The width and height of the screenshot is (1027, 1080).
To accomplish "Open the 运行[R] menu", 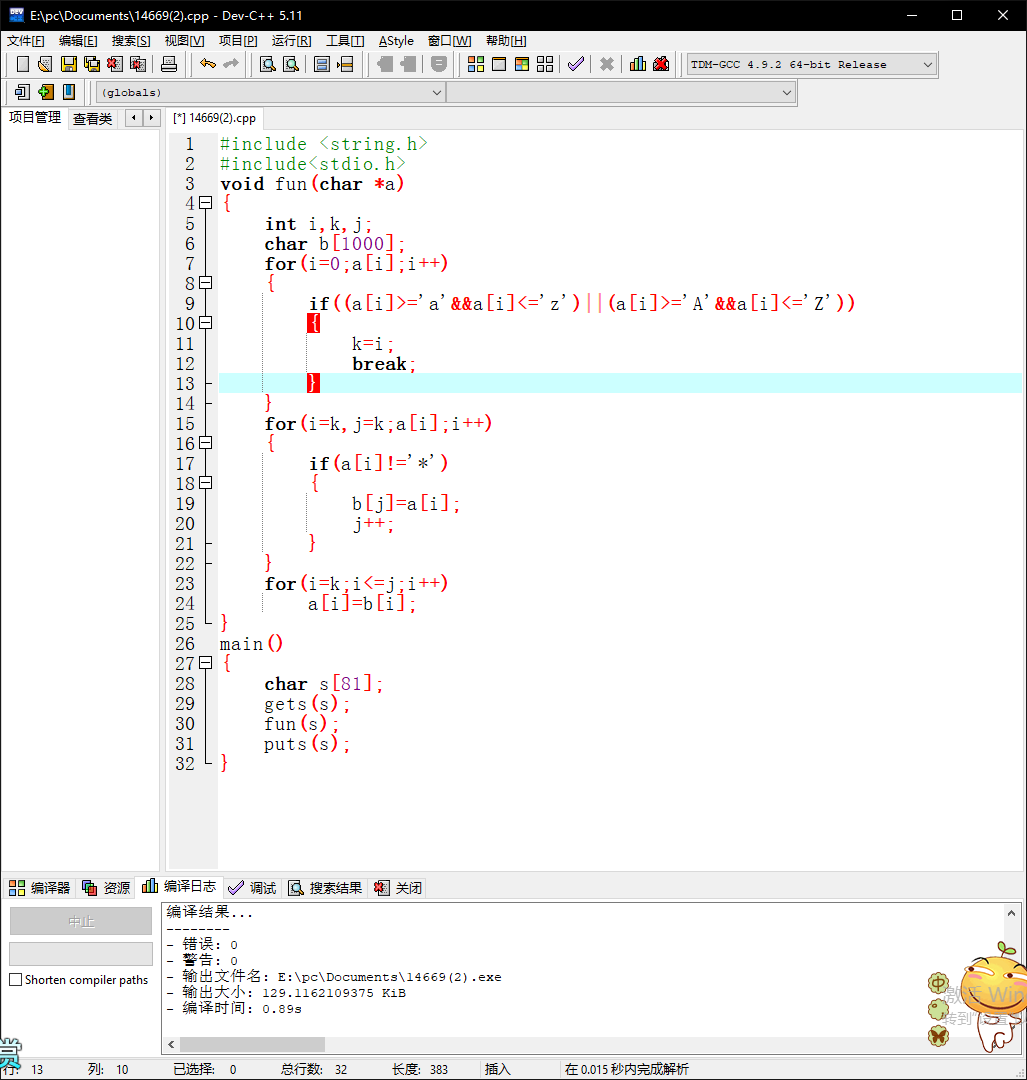I will click(x=291, y=41).
